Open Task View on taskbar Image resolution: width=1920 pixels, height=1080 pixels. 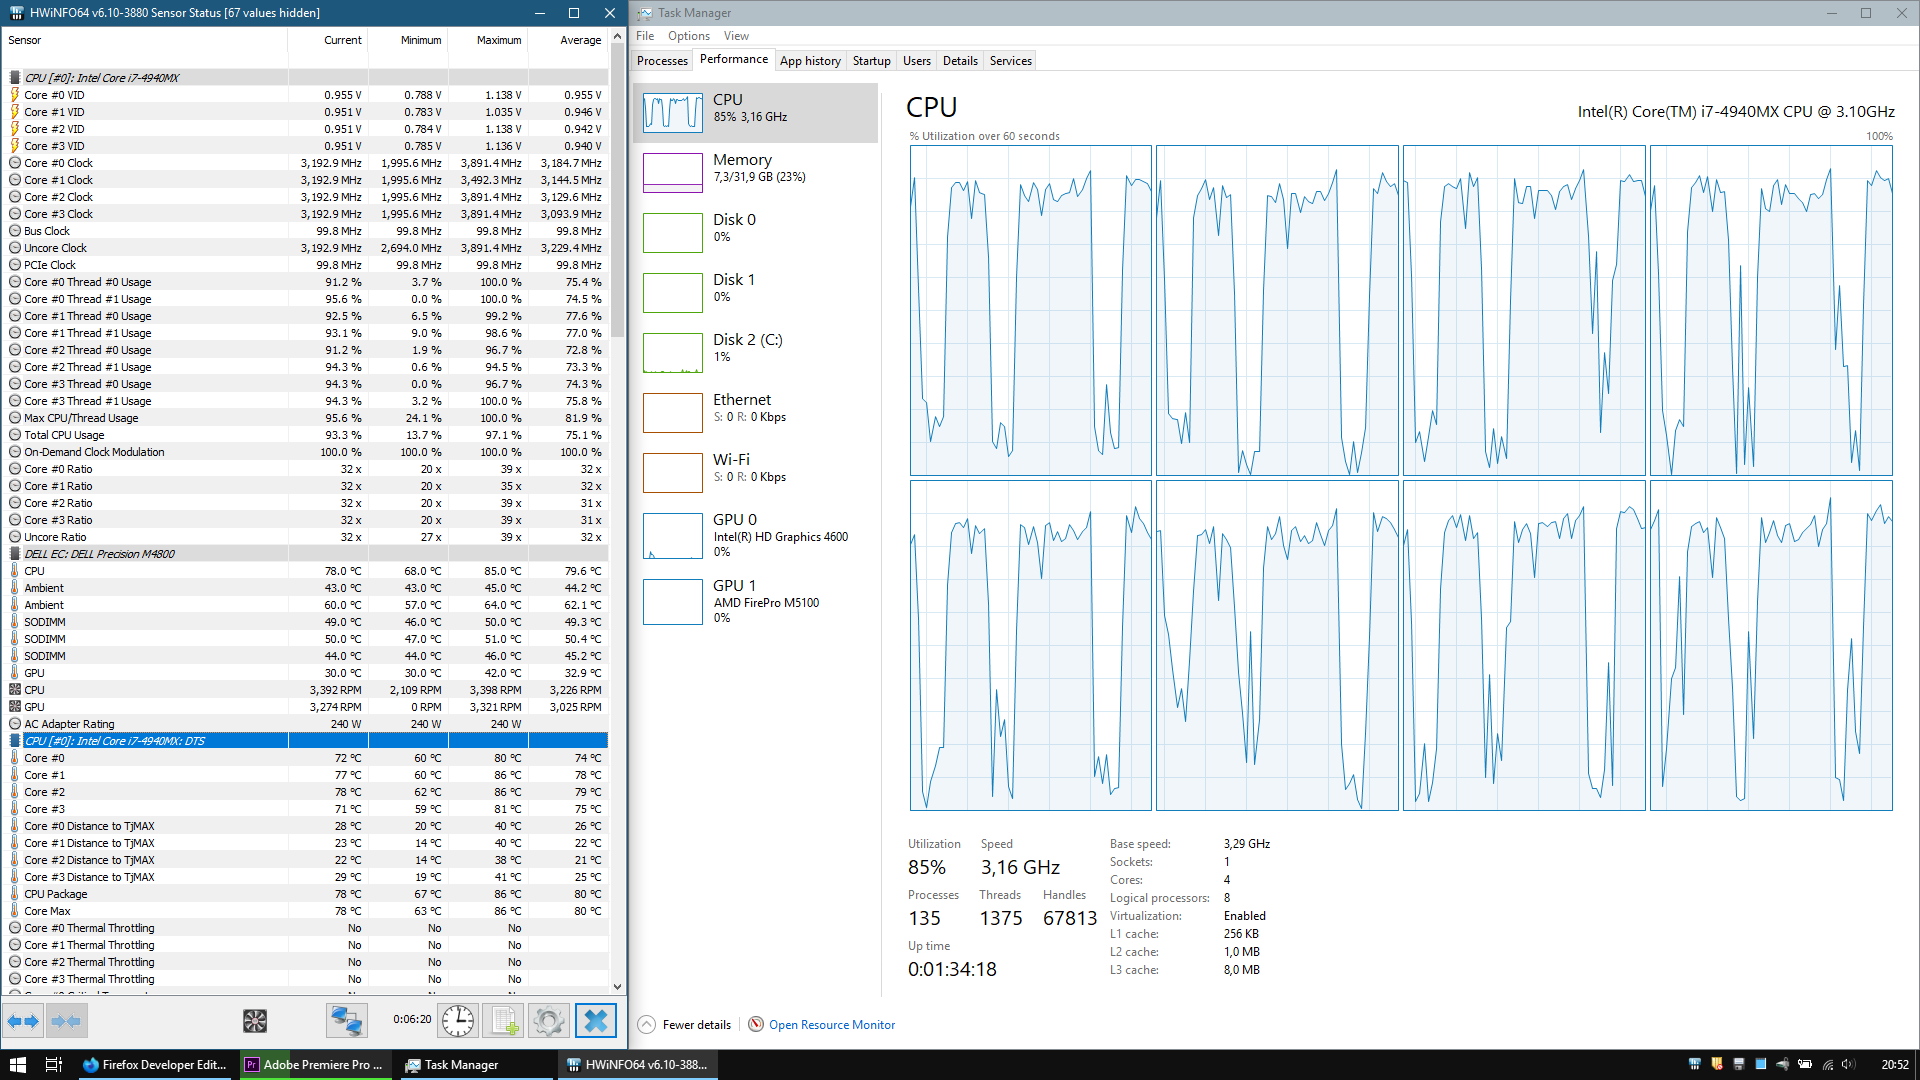coord(54,1065)
